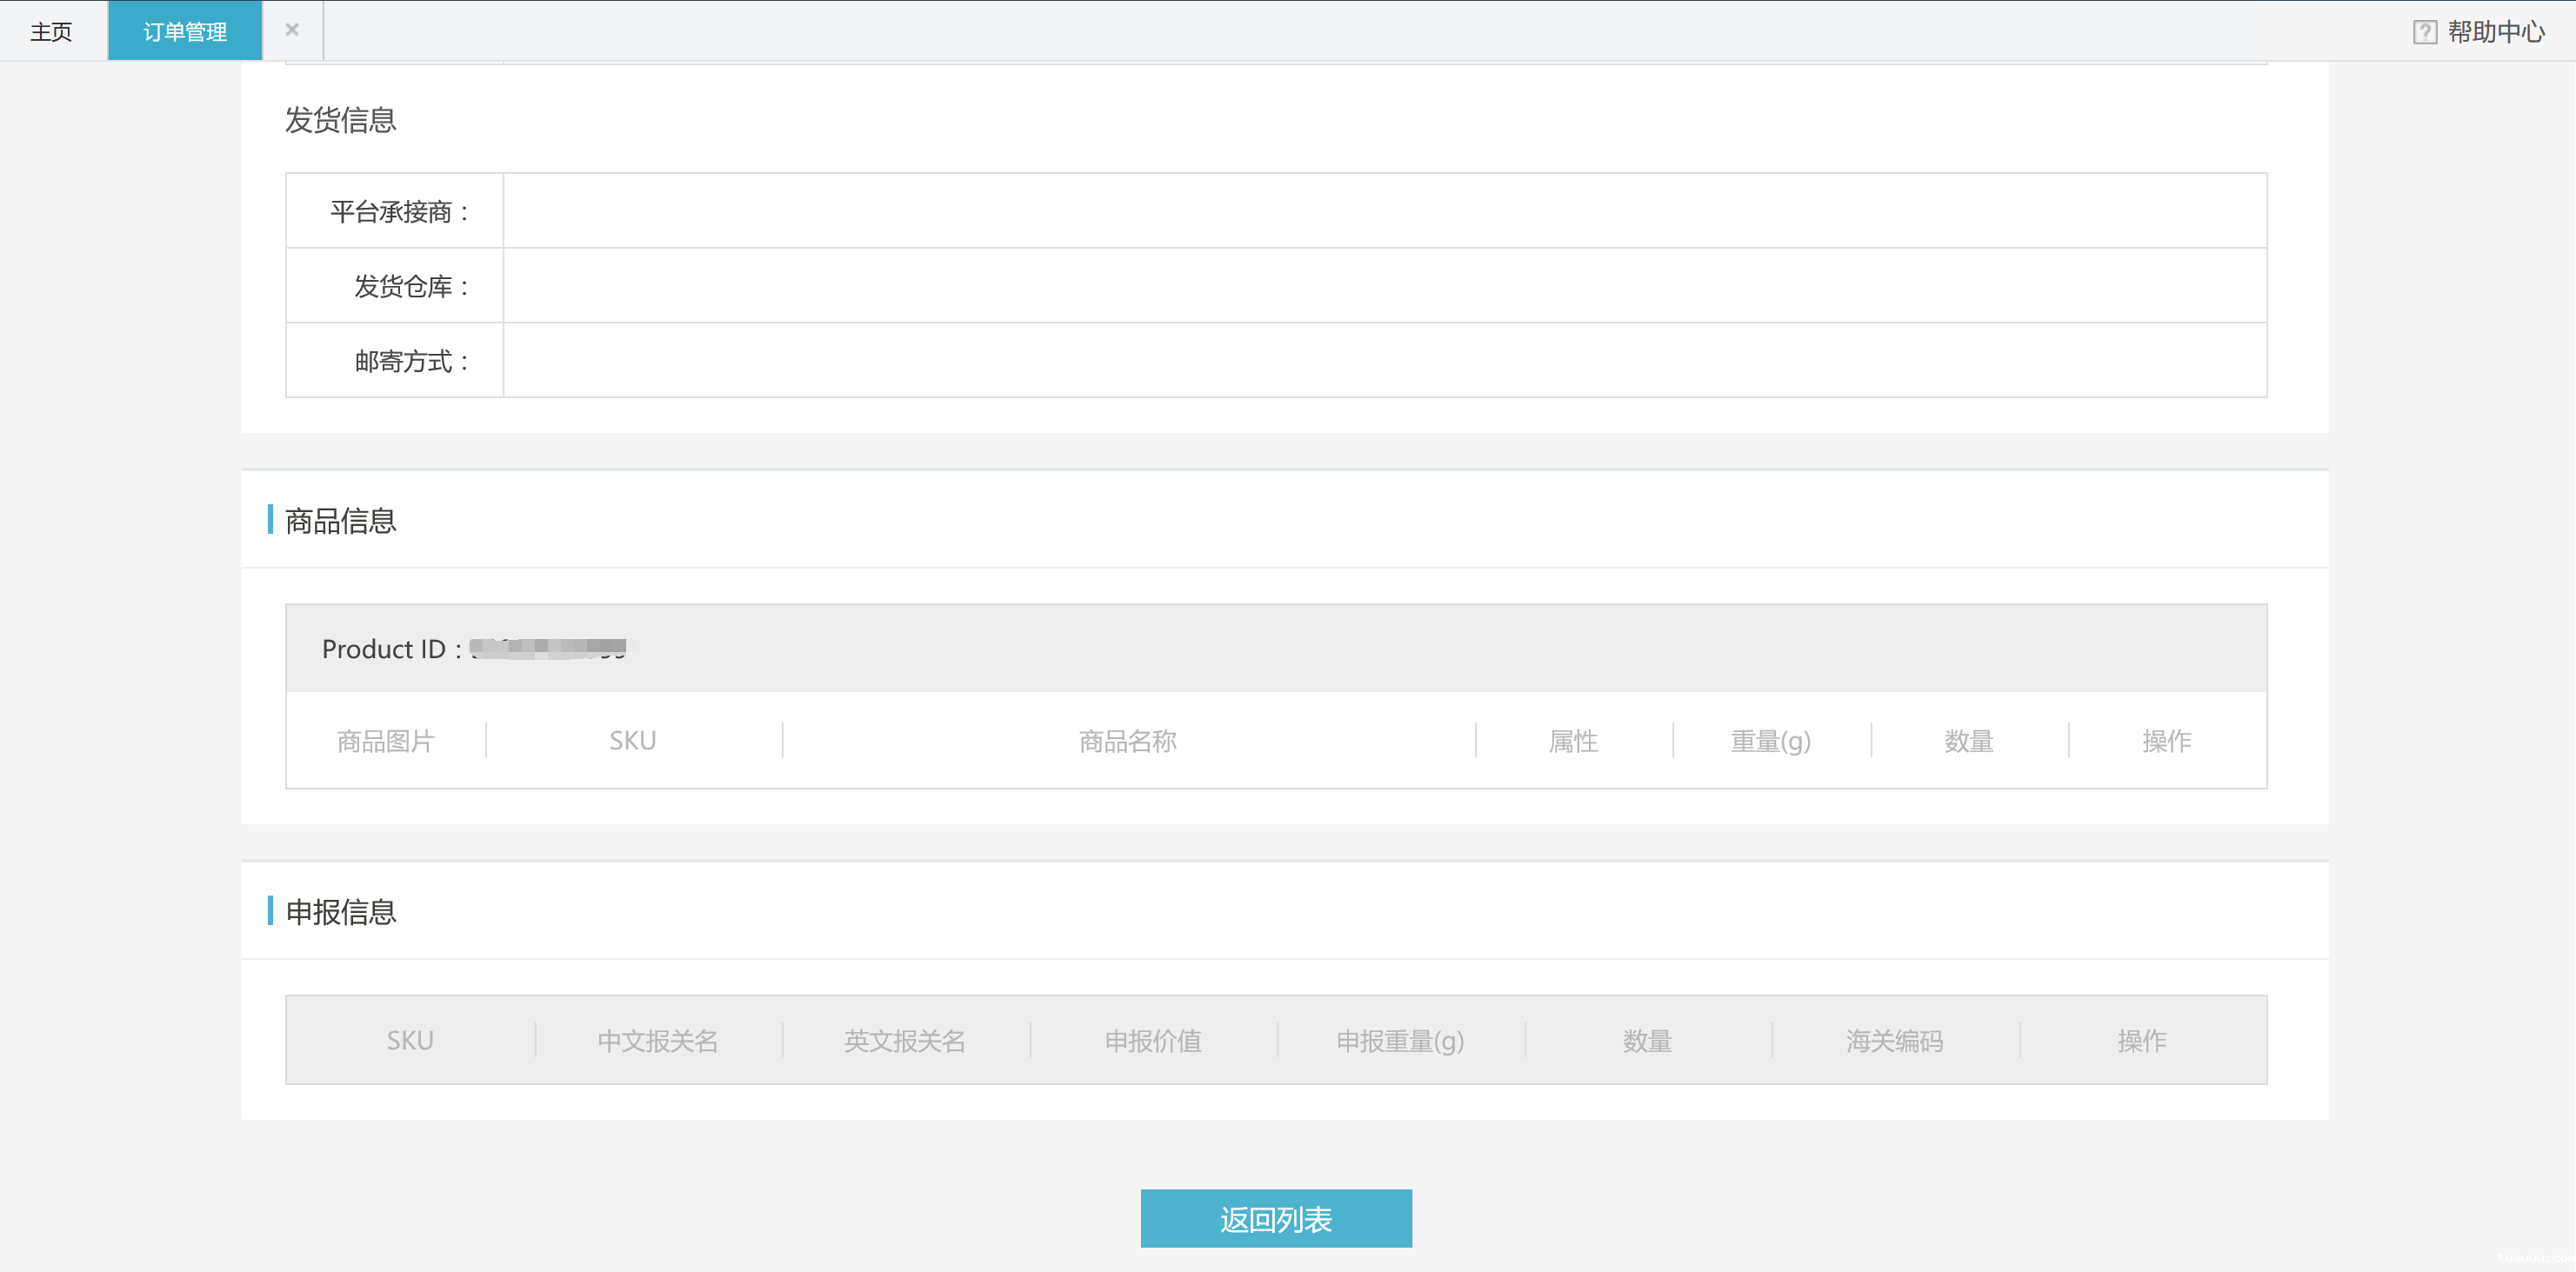This screenshot has width=2576, height=1272.
Task: Click the 商品图片 column header
Action: (x=385, y=741)
